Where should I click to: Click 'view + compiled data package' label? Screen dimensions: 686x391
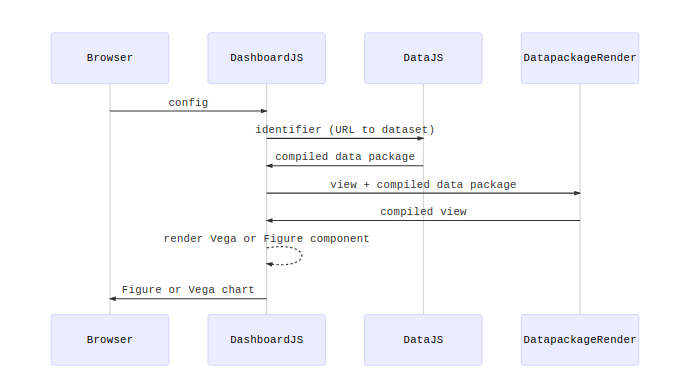pos(423,185)
